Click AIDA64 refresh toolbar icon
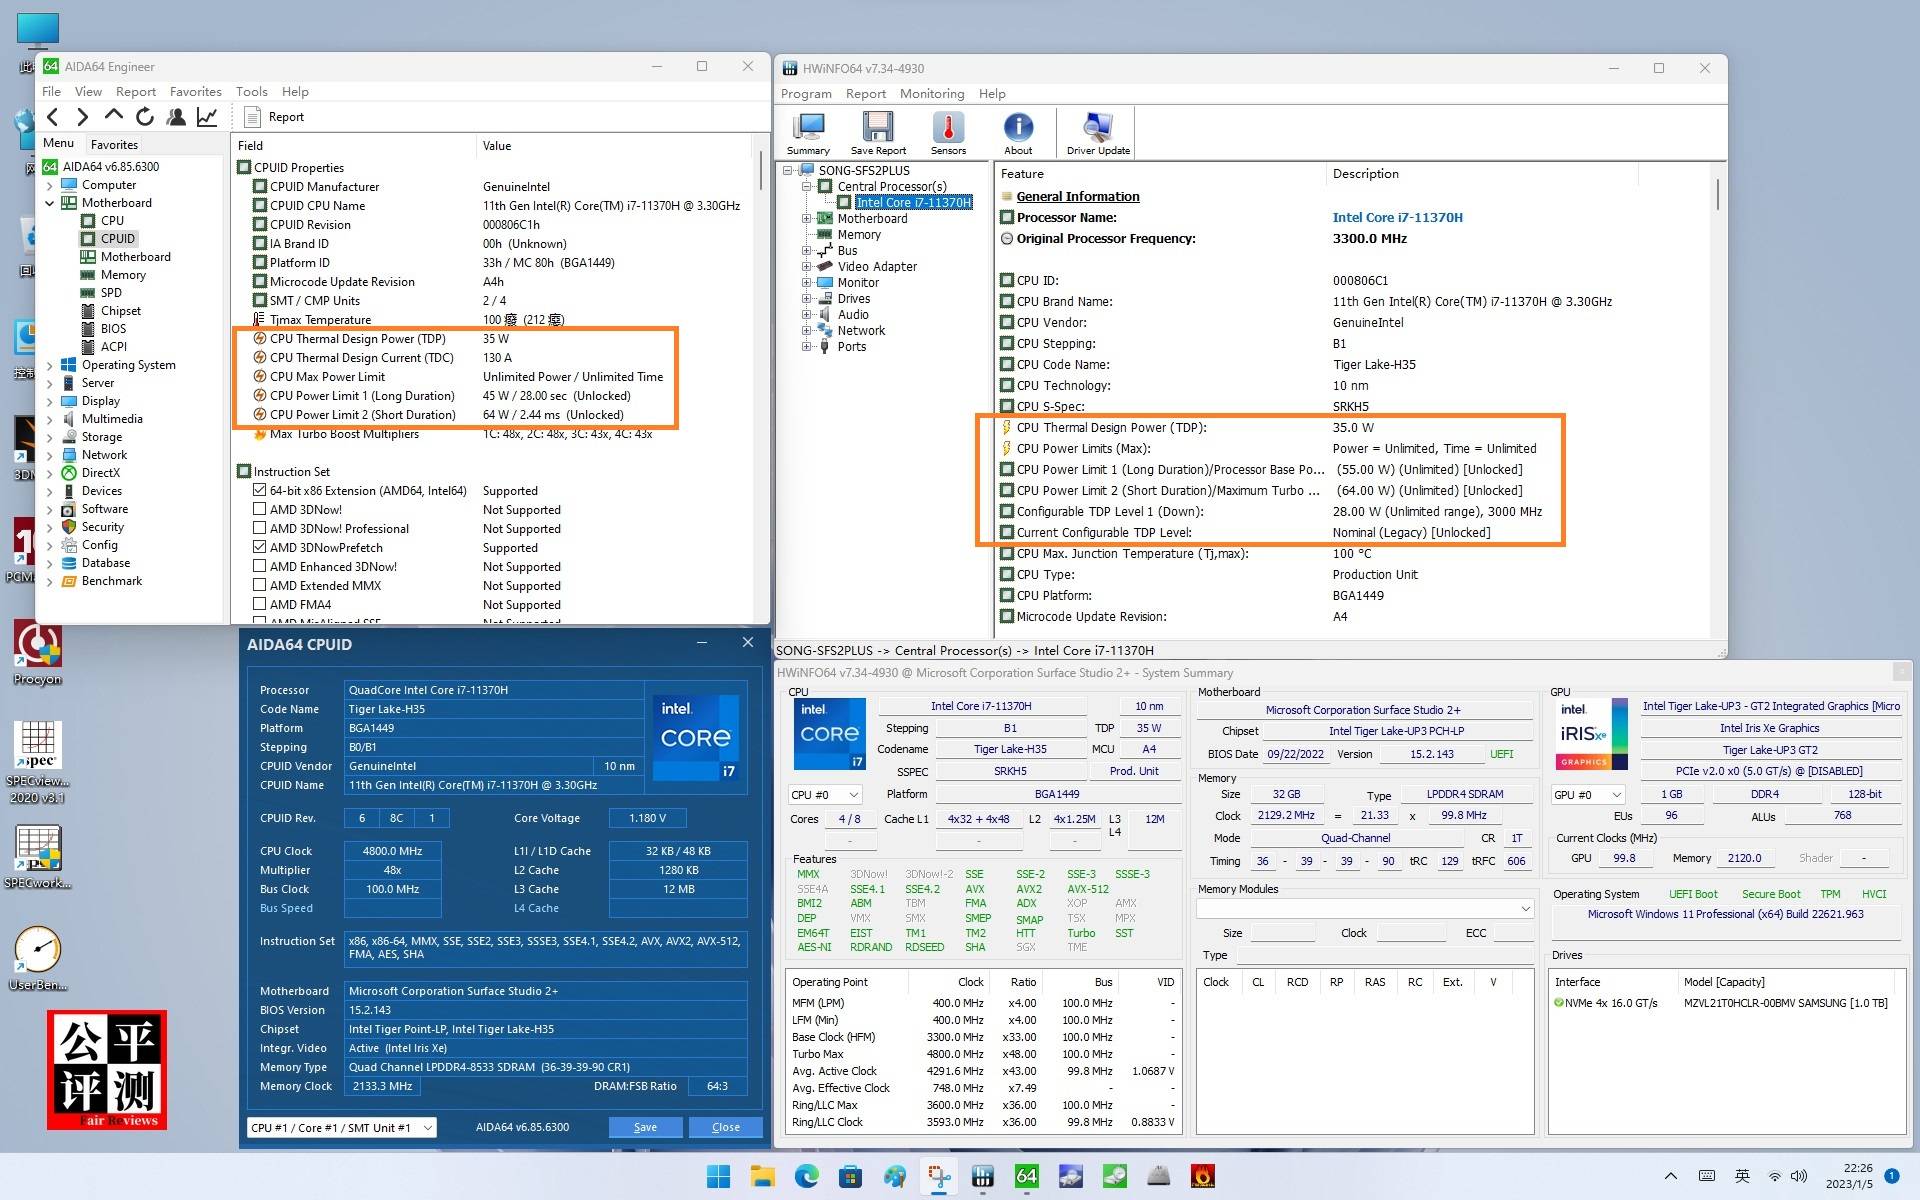 [145, 117]
